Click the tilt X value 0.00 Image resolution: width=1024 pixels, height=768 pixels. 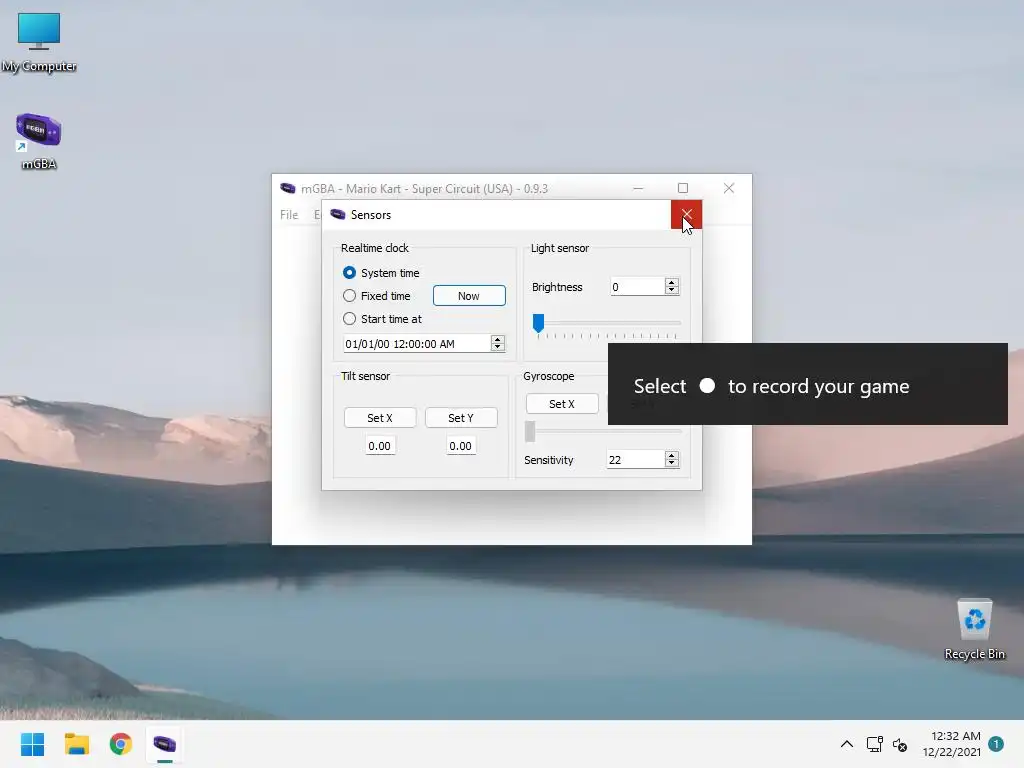[379, 446]
